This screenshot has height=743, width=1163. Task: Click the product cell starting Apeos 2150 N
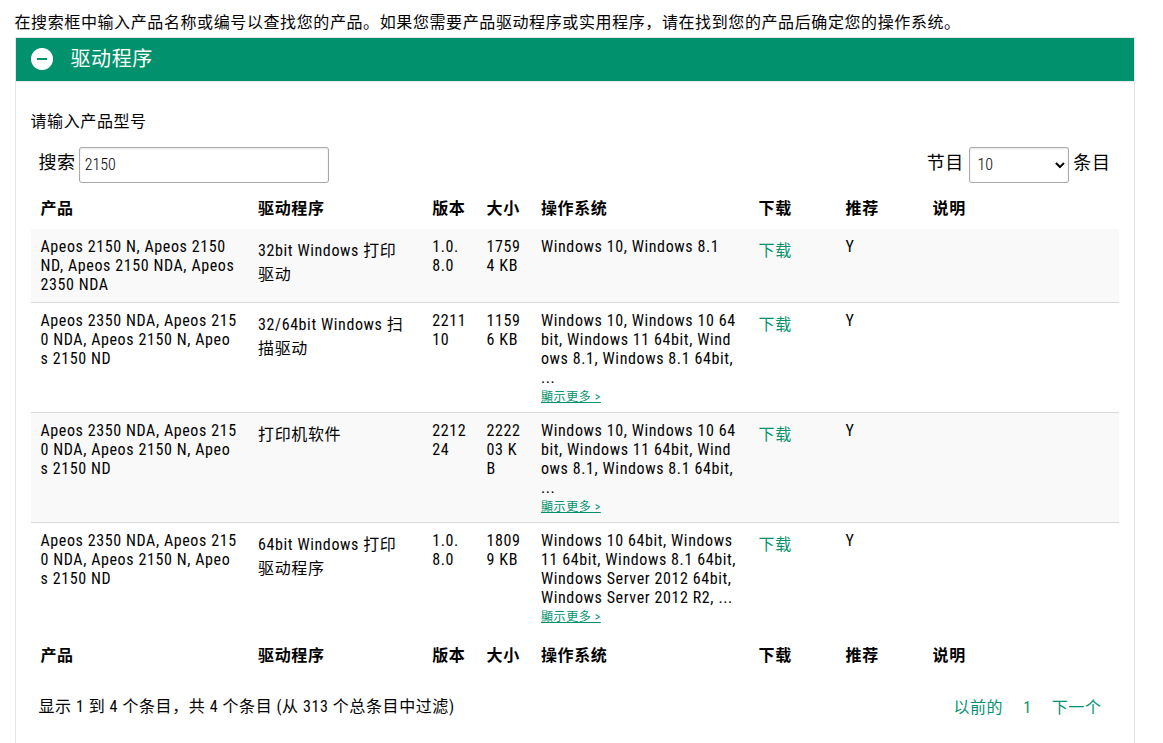(137, 265)
